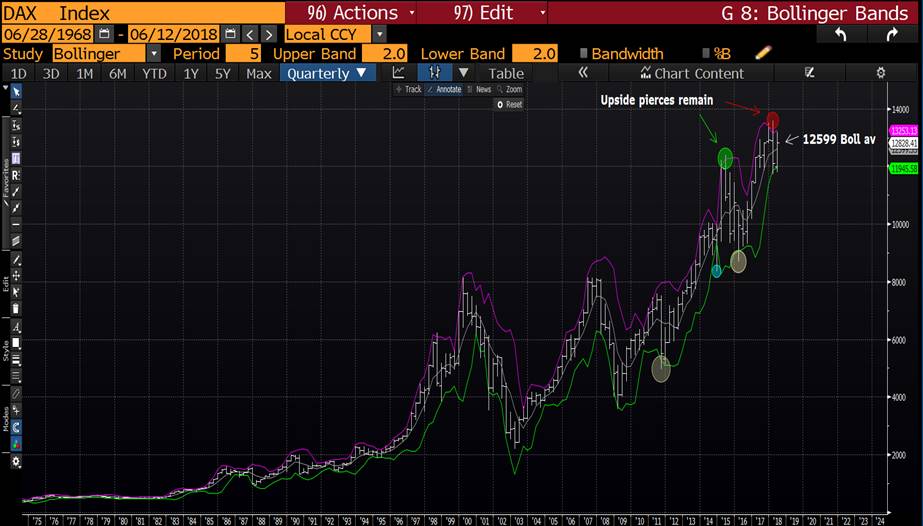Click the move crosshair arrows edit tool

tap(16, 275)
